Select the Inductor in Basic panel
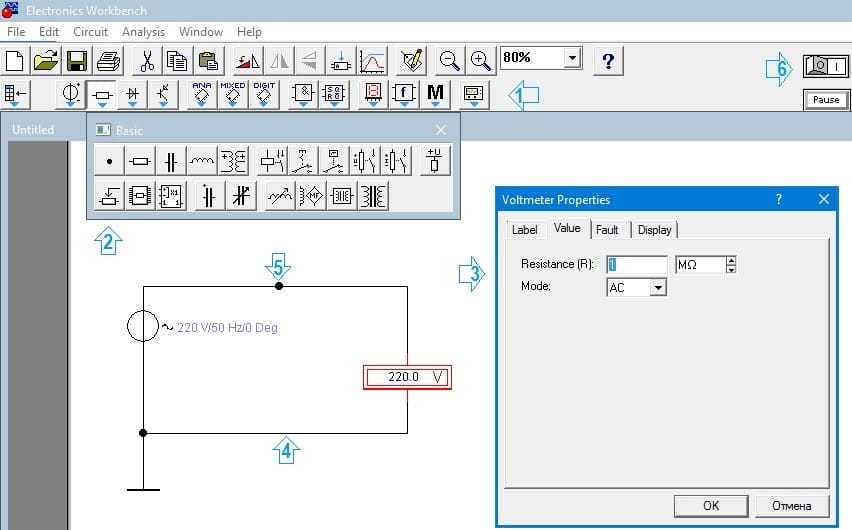 tap(202, 161)
